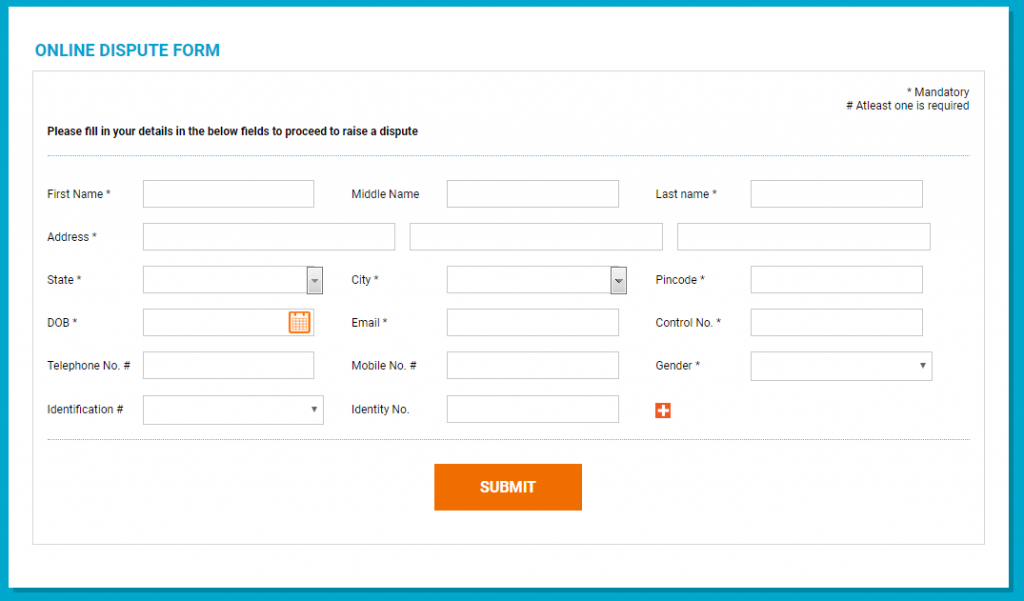Open the Gender dropdown

[840, 365]
